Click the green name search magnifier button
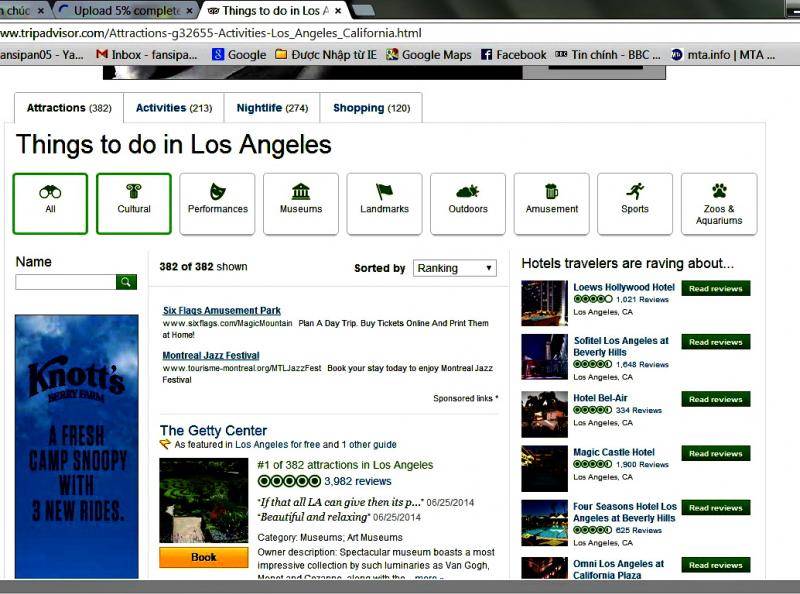800x594 pixels. pos(127,282)
